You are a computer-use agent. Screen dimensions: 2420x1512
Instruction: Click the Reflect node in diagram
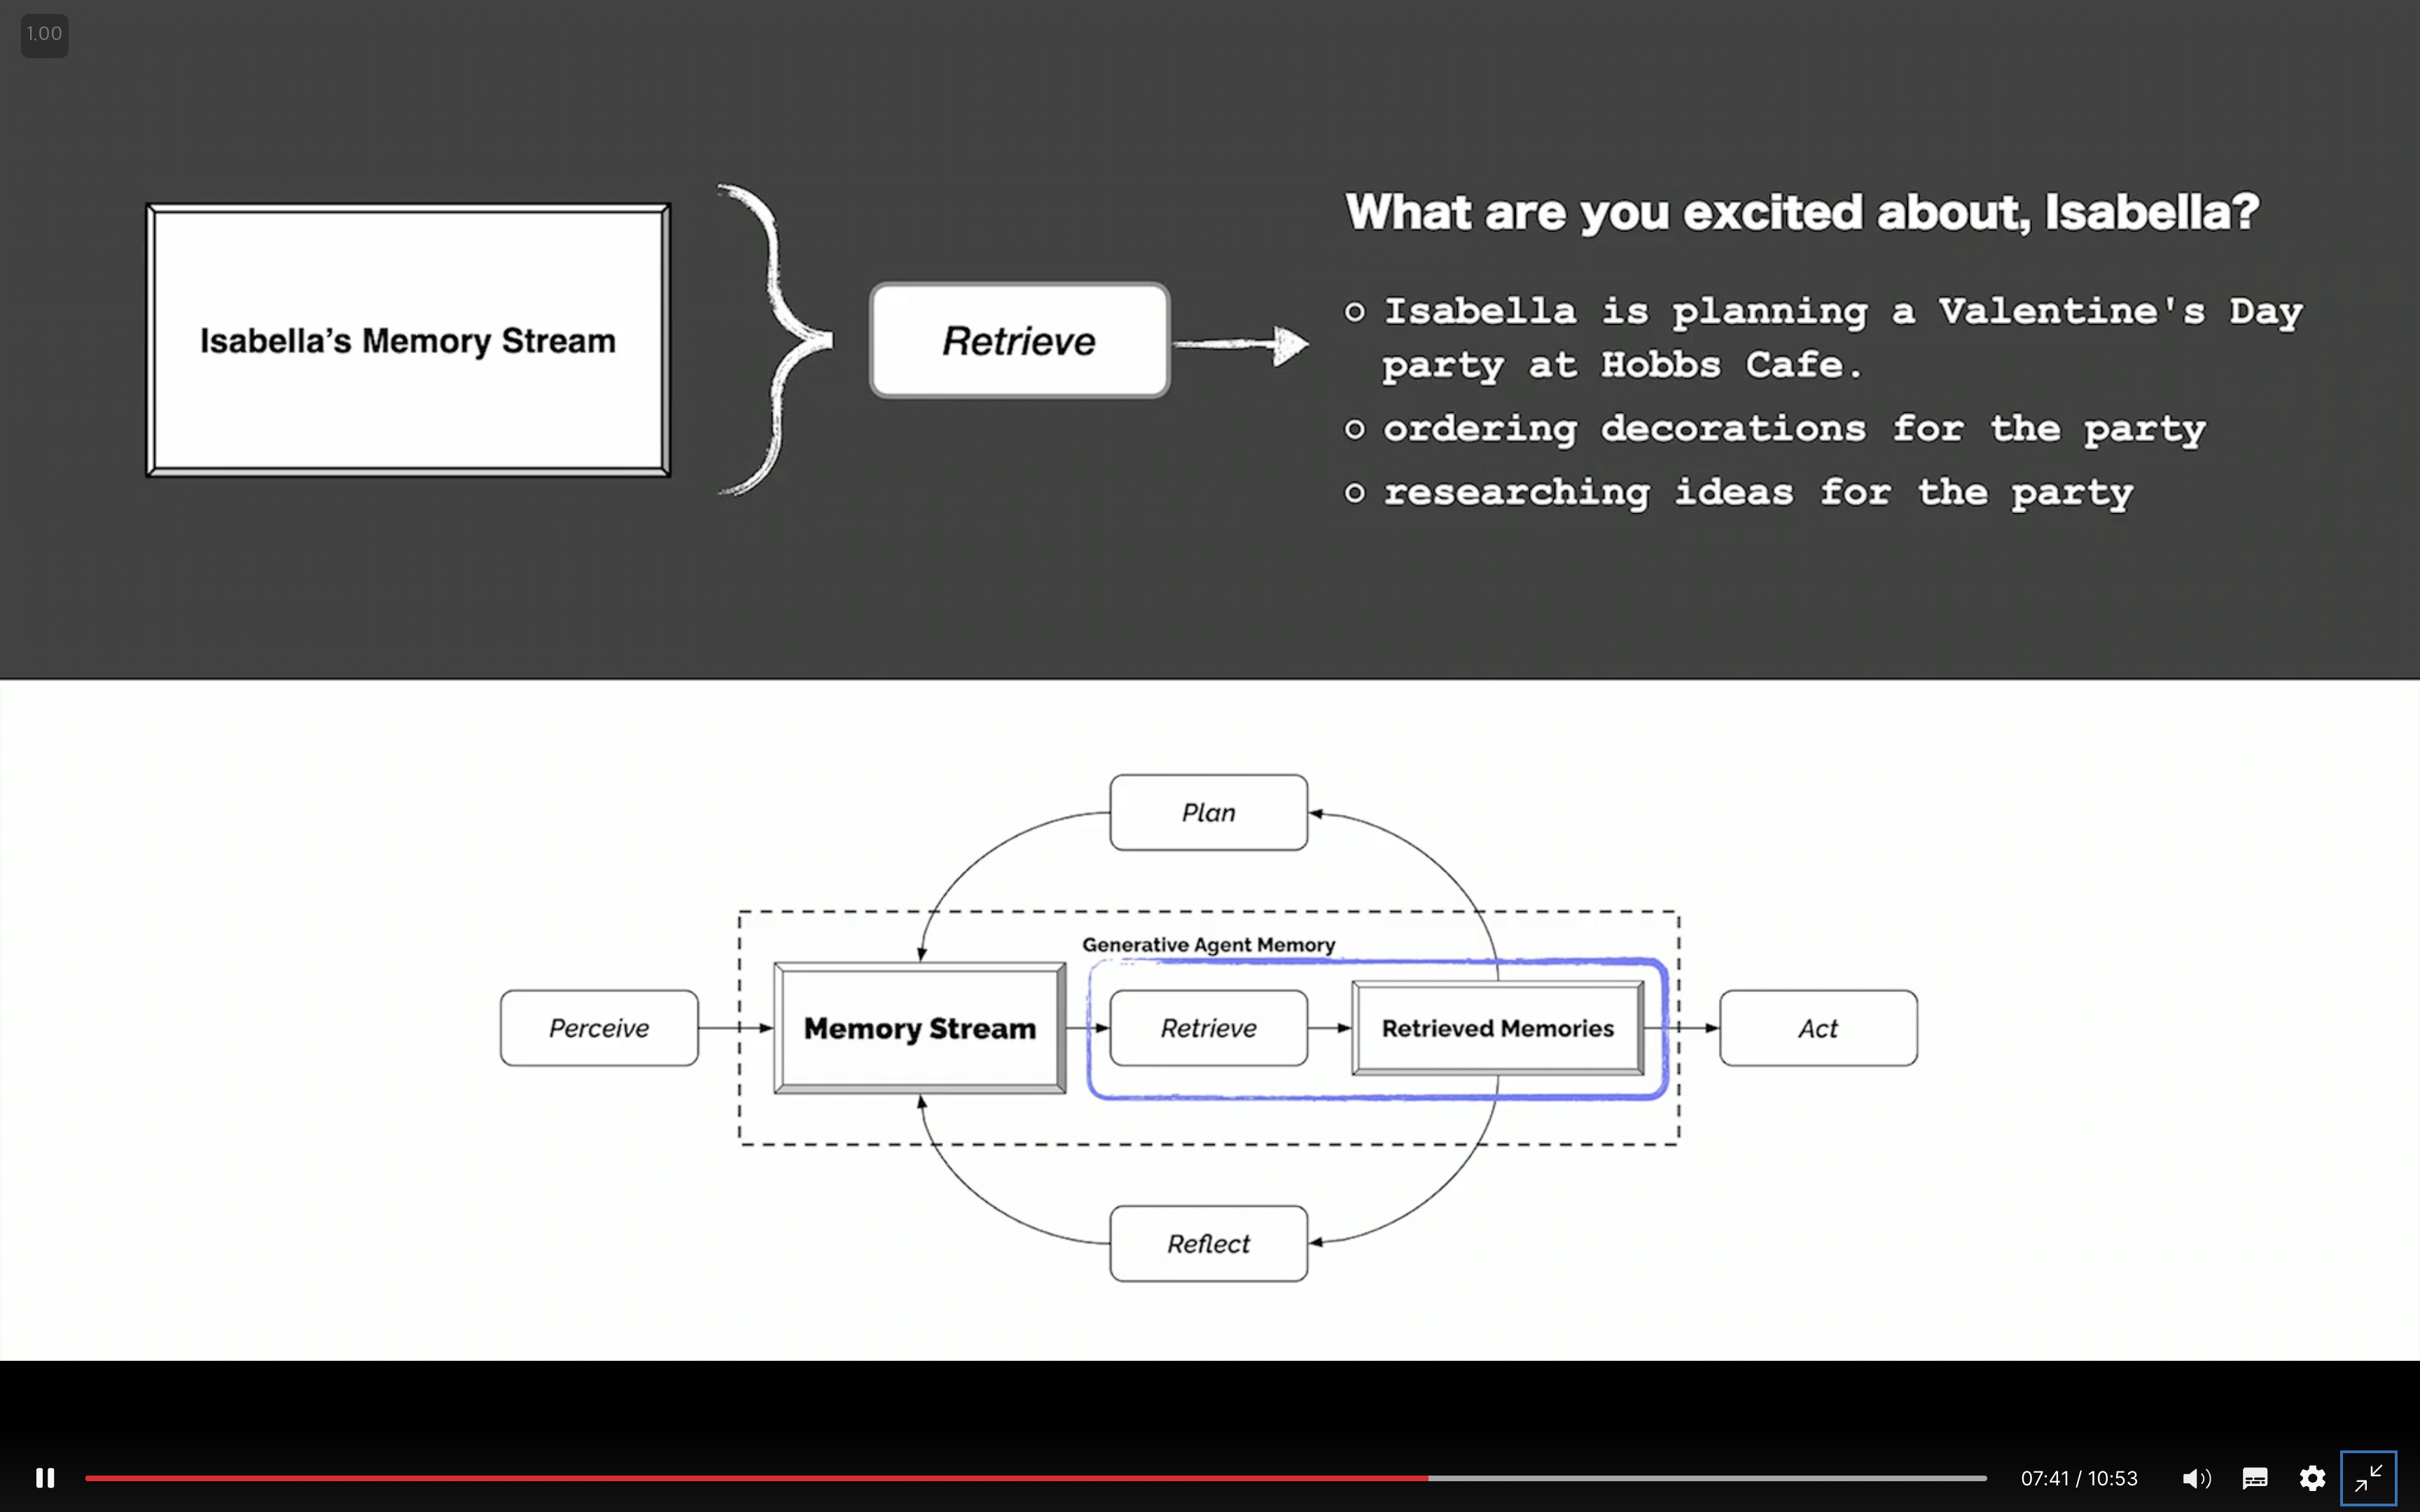point(1208,1244)
